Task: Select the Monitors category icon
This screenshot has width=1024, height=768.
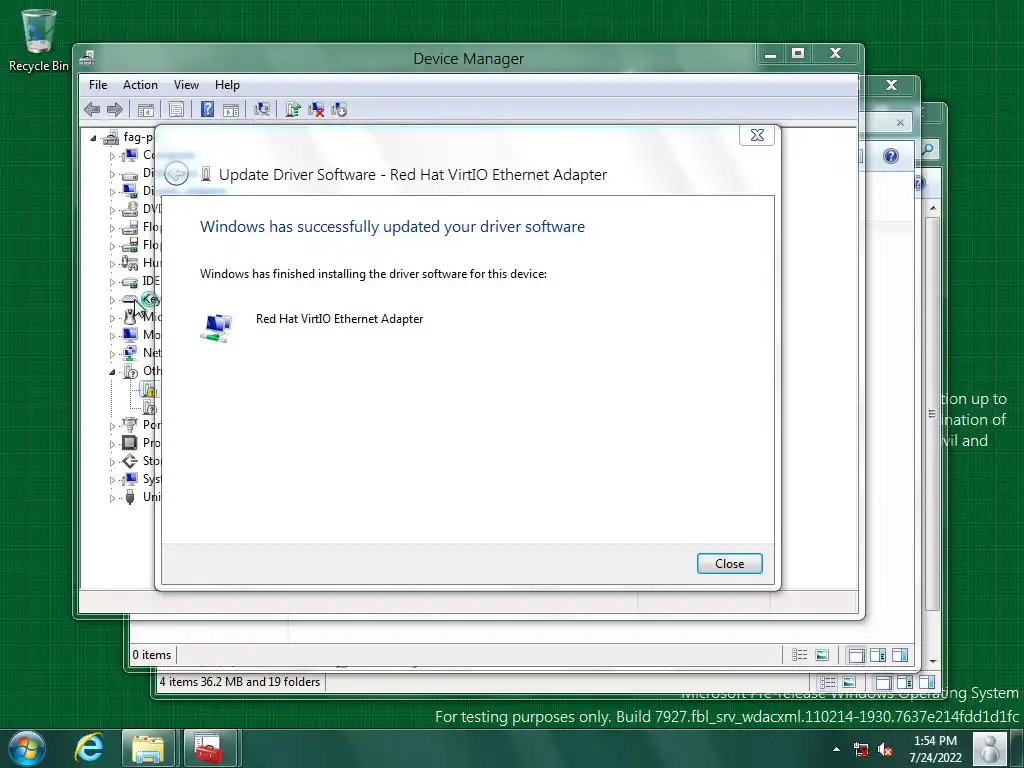Action: pyautogui.click(x=130, y=334)
